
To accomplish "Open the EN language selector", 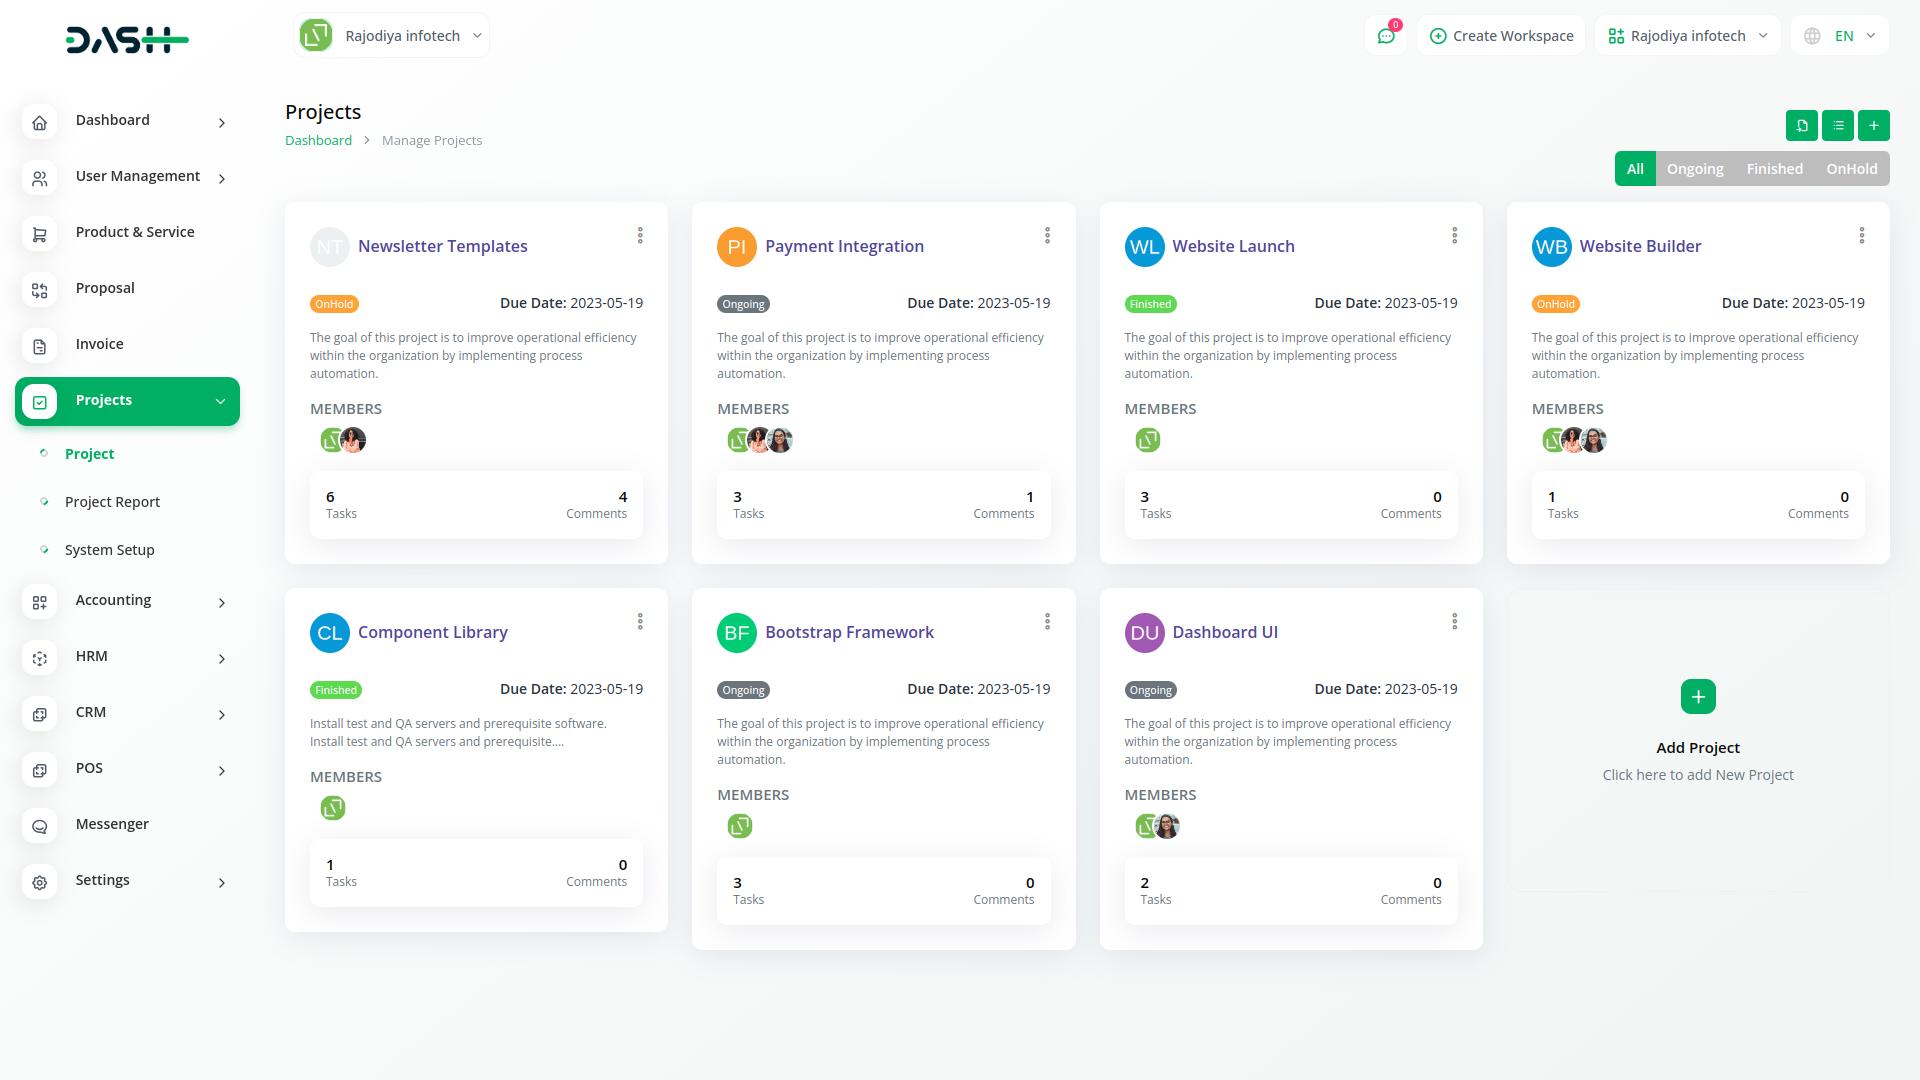I will tap(1840, 35).
